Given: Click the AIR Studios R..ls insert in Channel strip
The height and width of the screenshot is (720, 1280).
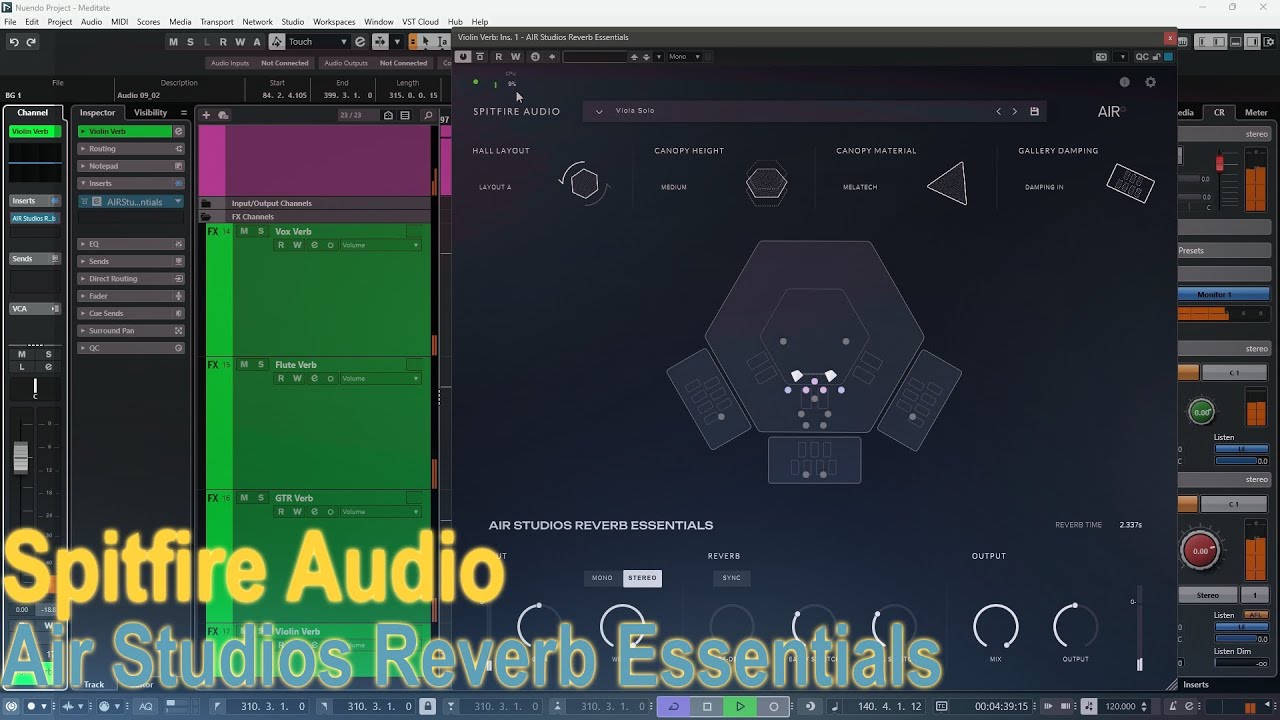Looking at the screenshot, I should click(34, 218).
